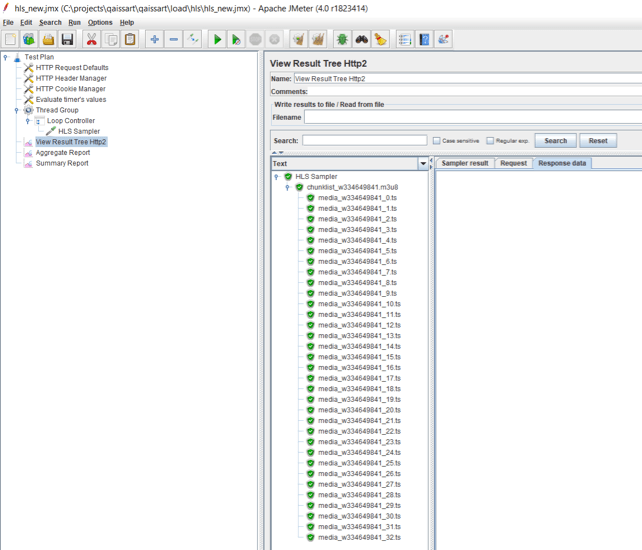The image size is (642, 550).
Task: Select HTTP Request Defaults in test plan
Action: click(x=72, y=68)
